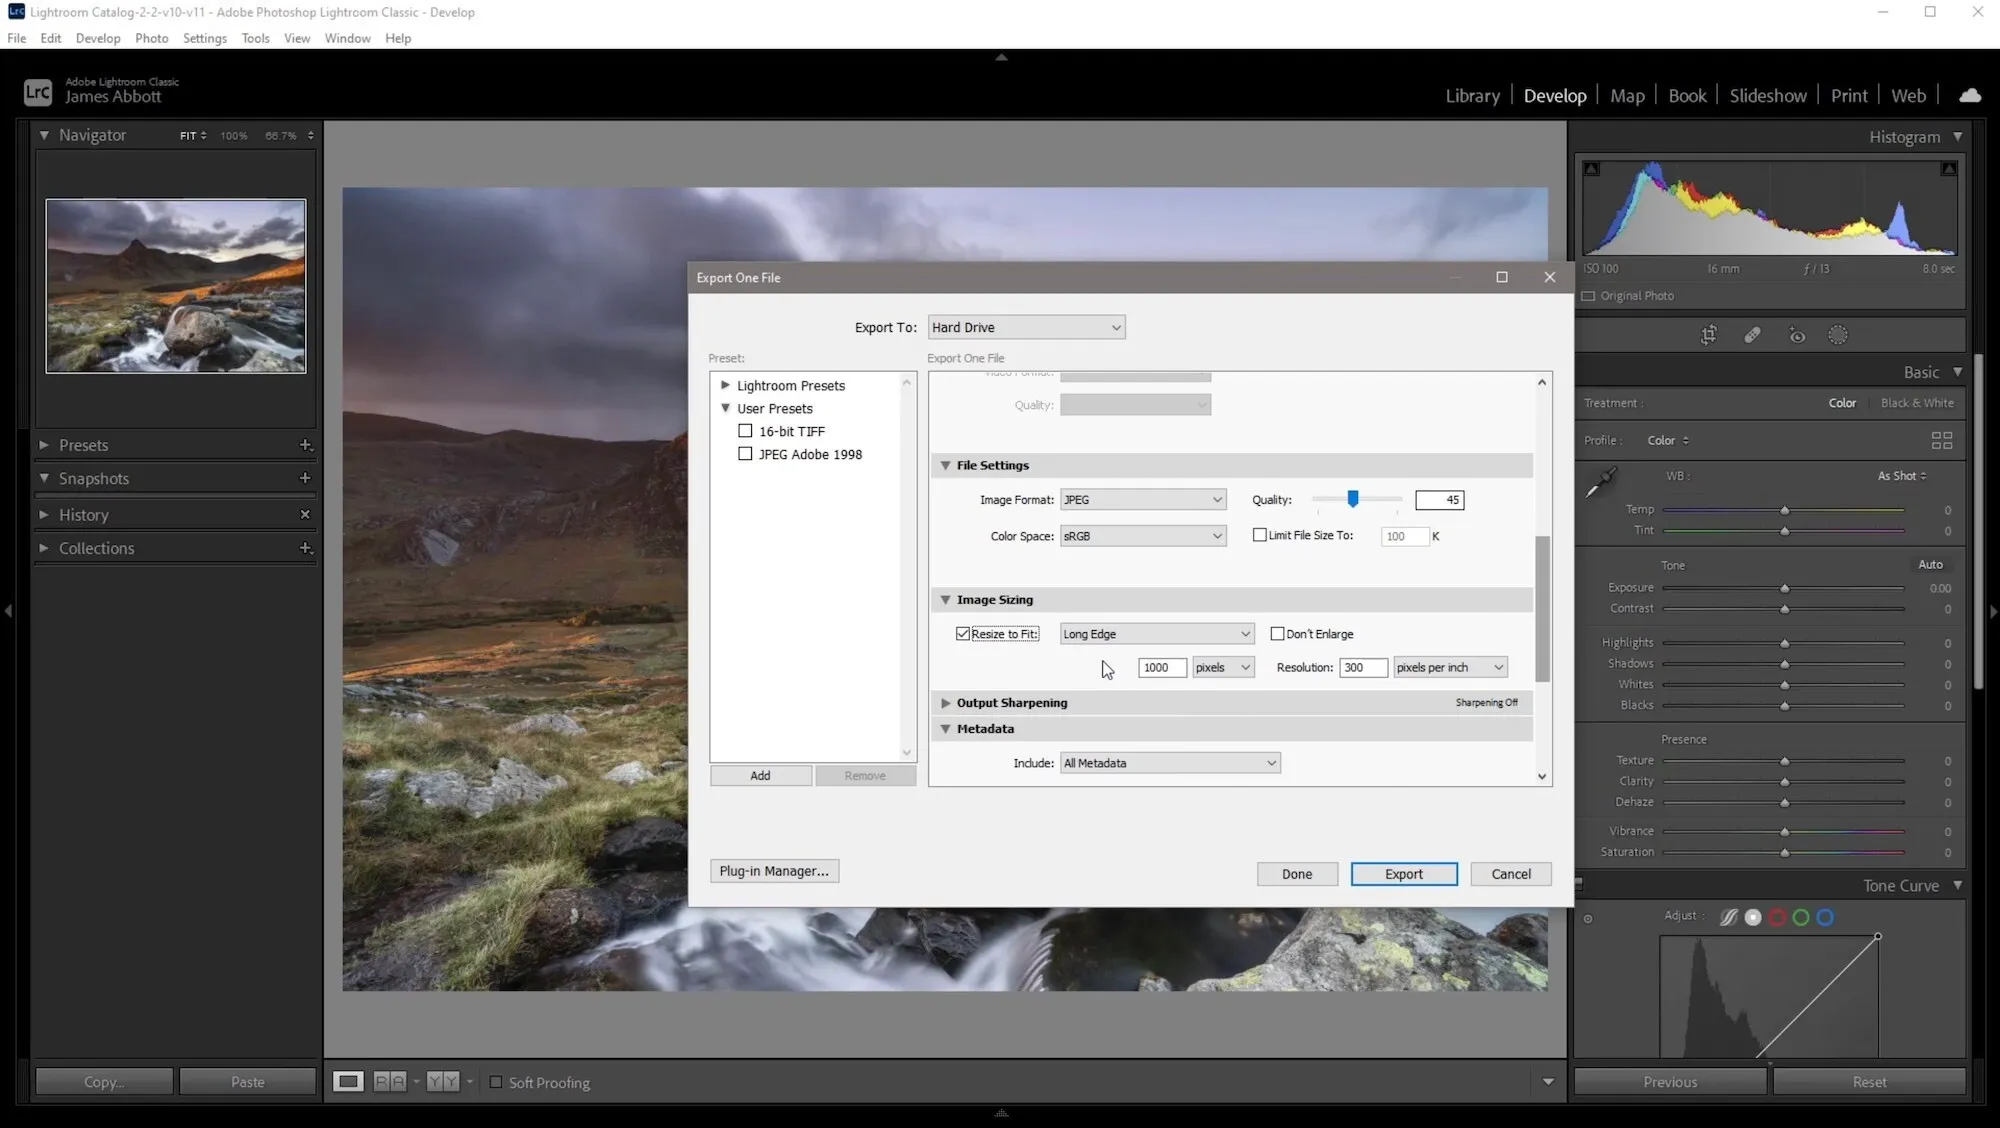Check the JPEG Adobe 1998 preset box
The image size is (2000, 1128).
coord(745,454)
